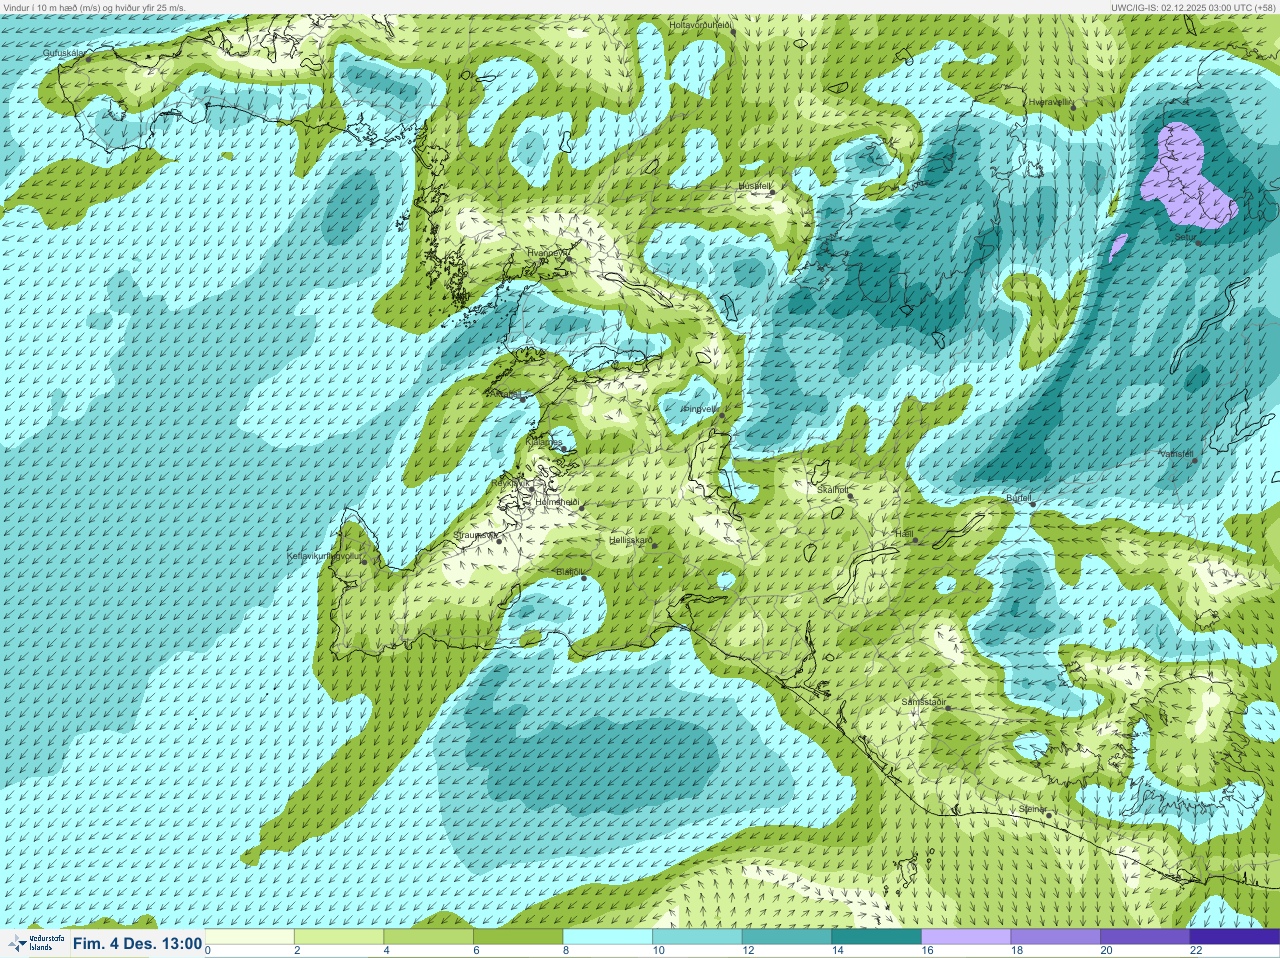Select the 16–18 m/s lavender swatch
This screenshot has height=958, width=1280.
965,937
